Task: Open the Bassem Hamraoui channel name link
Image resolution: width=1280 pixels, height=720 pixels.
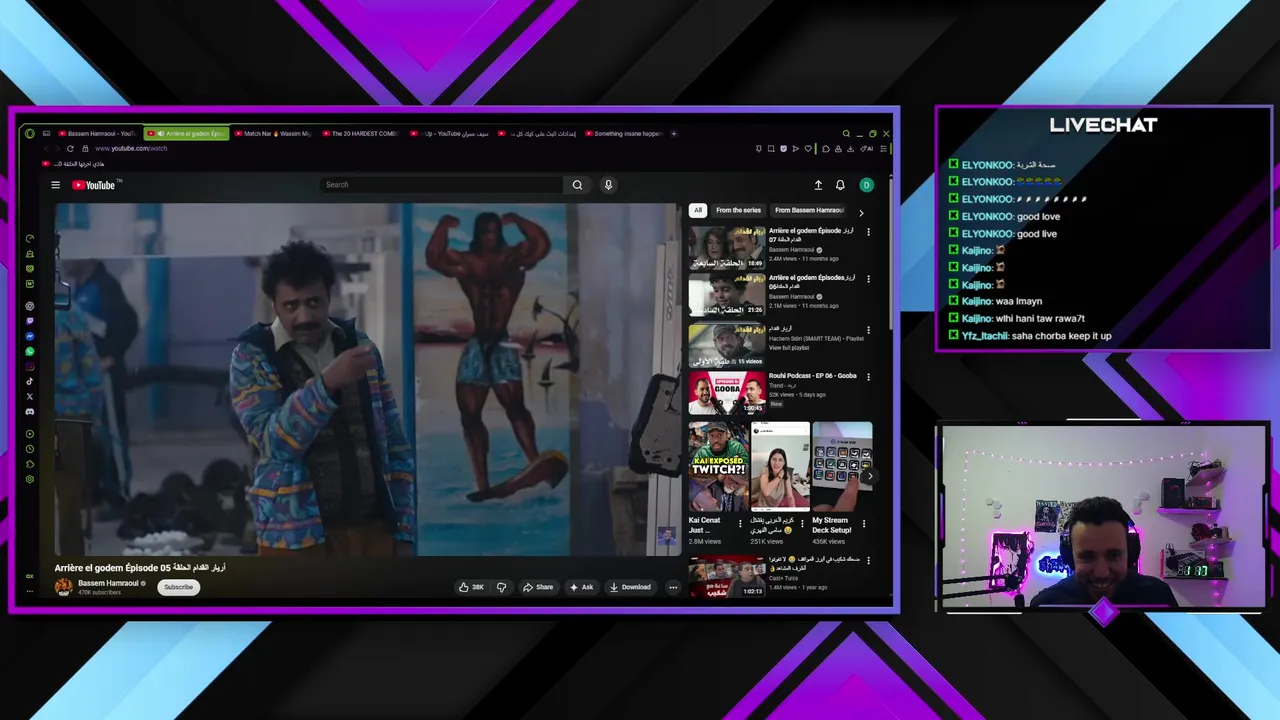Action: tap(109, 583)
